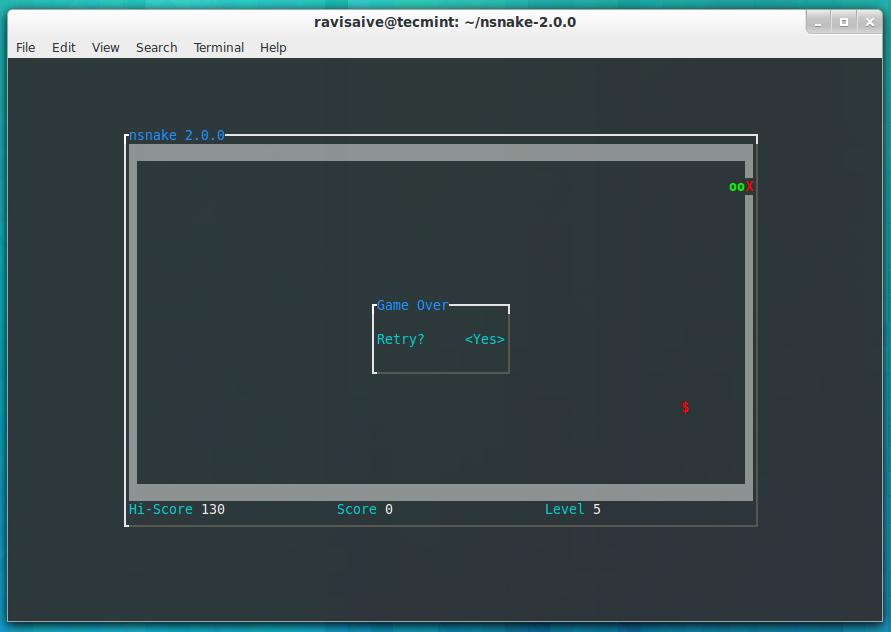Open the Help menu
The image size is (891, 632).
pyautogui.click(x=273, y=47)
